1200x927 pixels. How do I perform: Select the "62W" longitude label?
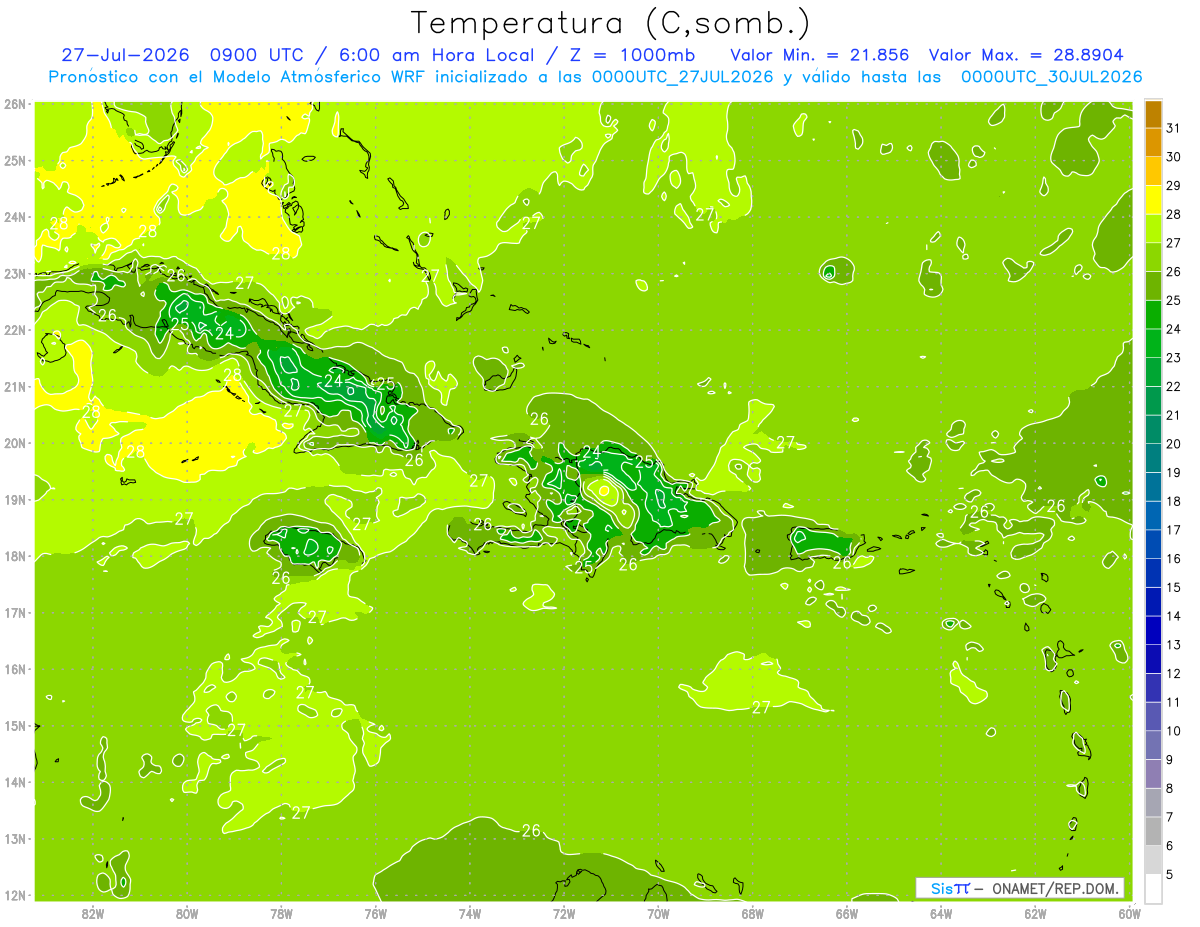tap(1035, 913)
